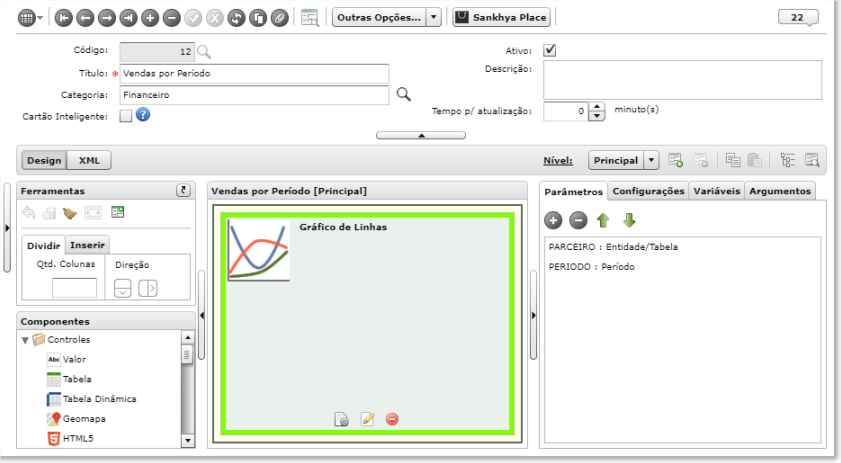Open the attachments paperclip icon
Screen dimensions: 841x463
279,18
